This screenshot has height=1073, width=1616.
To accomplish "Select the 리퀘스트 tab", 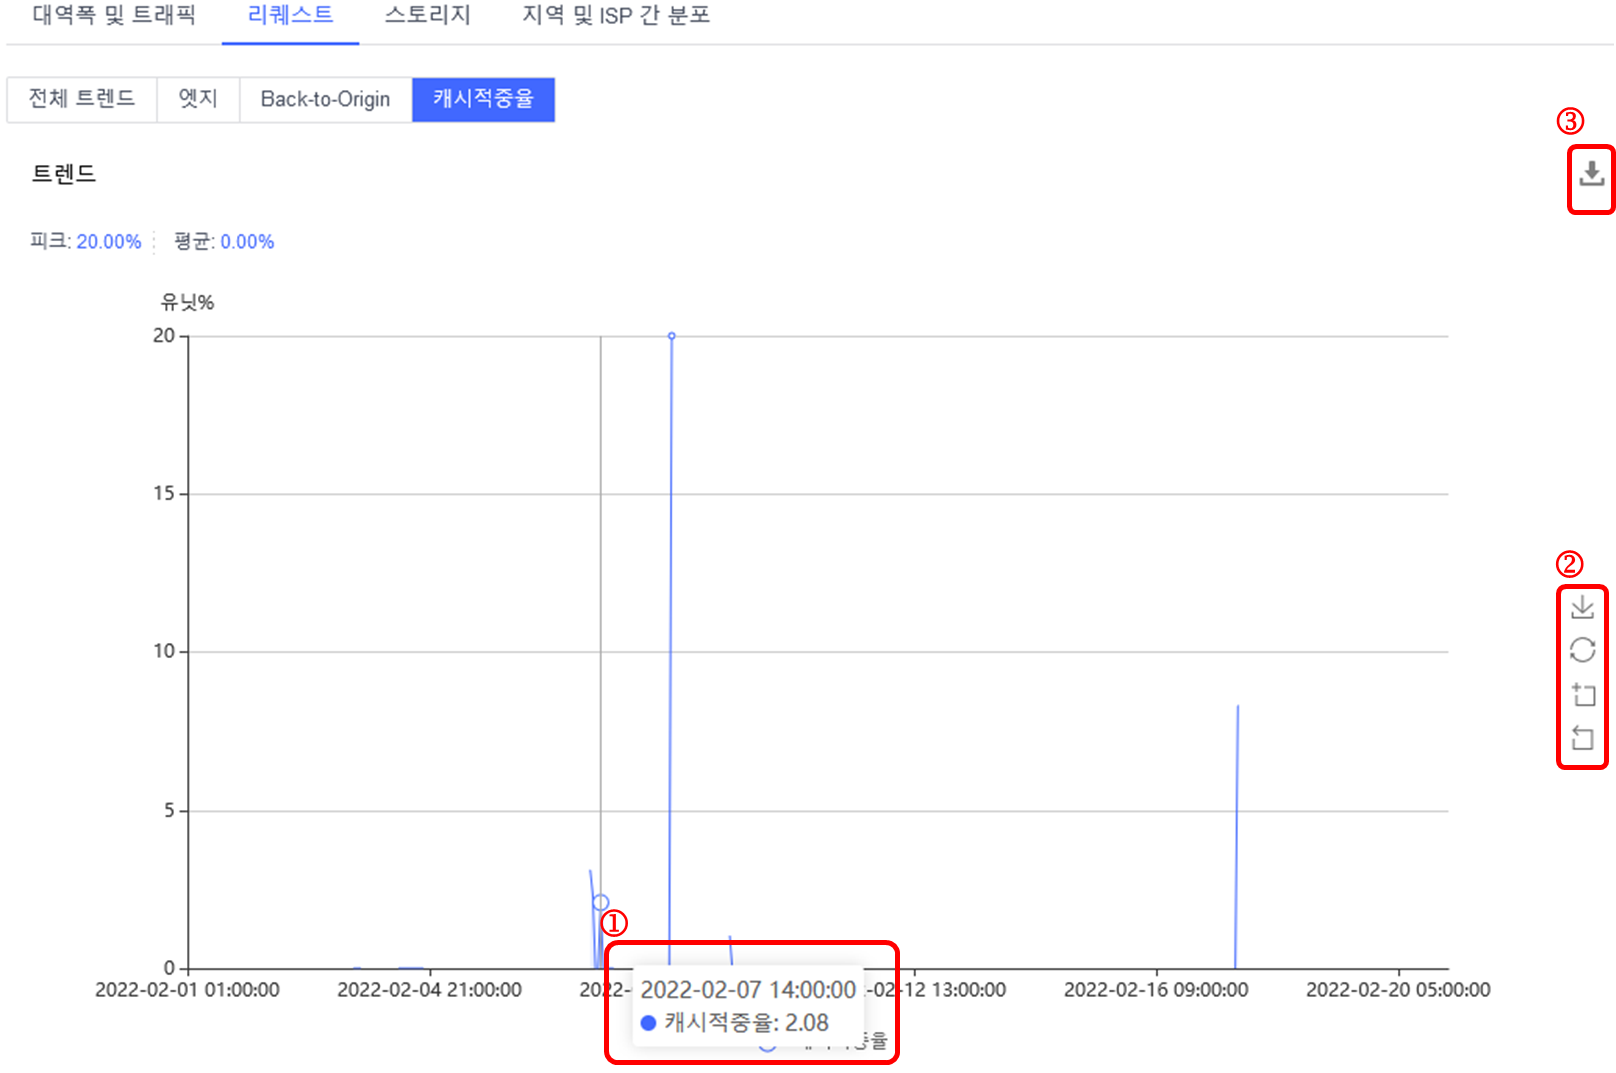I will (x=290, y=15).
